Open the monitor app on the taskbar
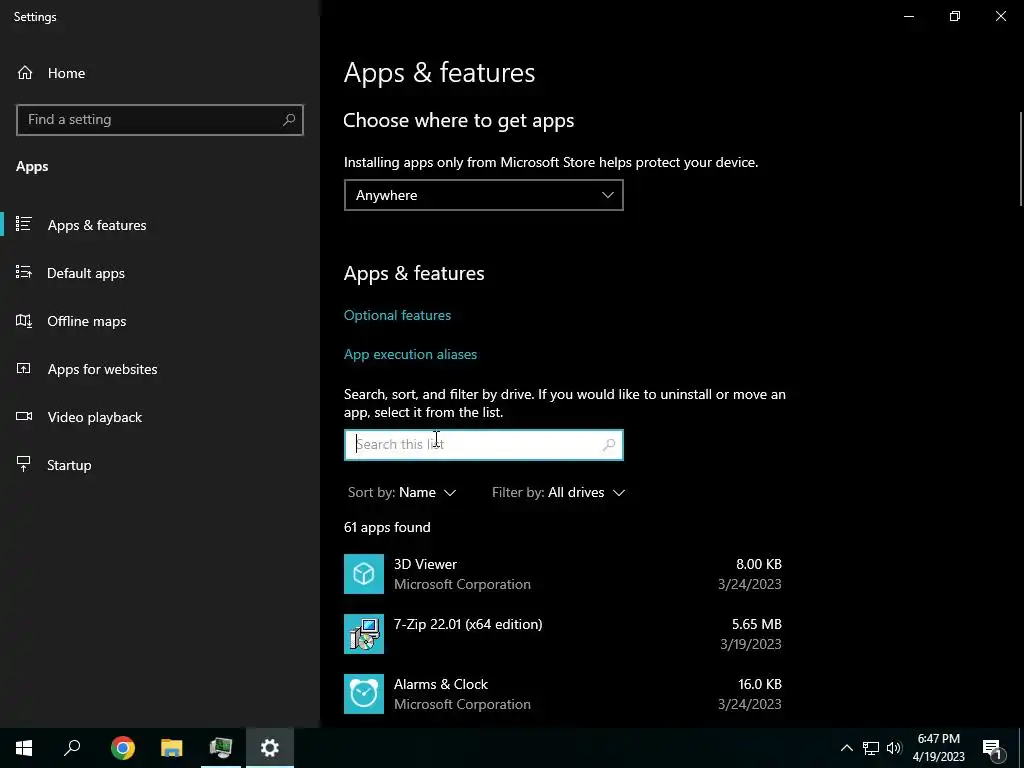Image resolution: width=1024 pixels, height=768 pixels. (221, 748)
